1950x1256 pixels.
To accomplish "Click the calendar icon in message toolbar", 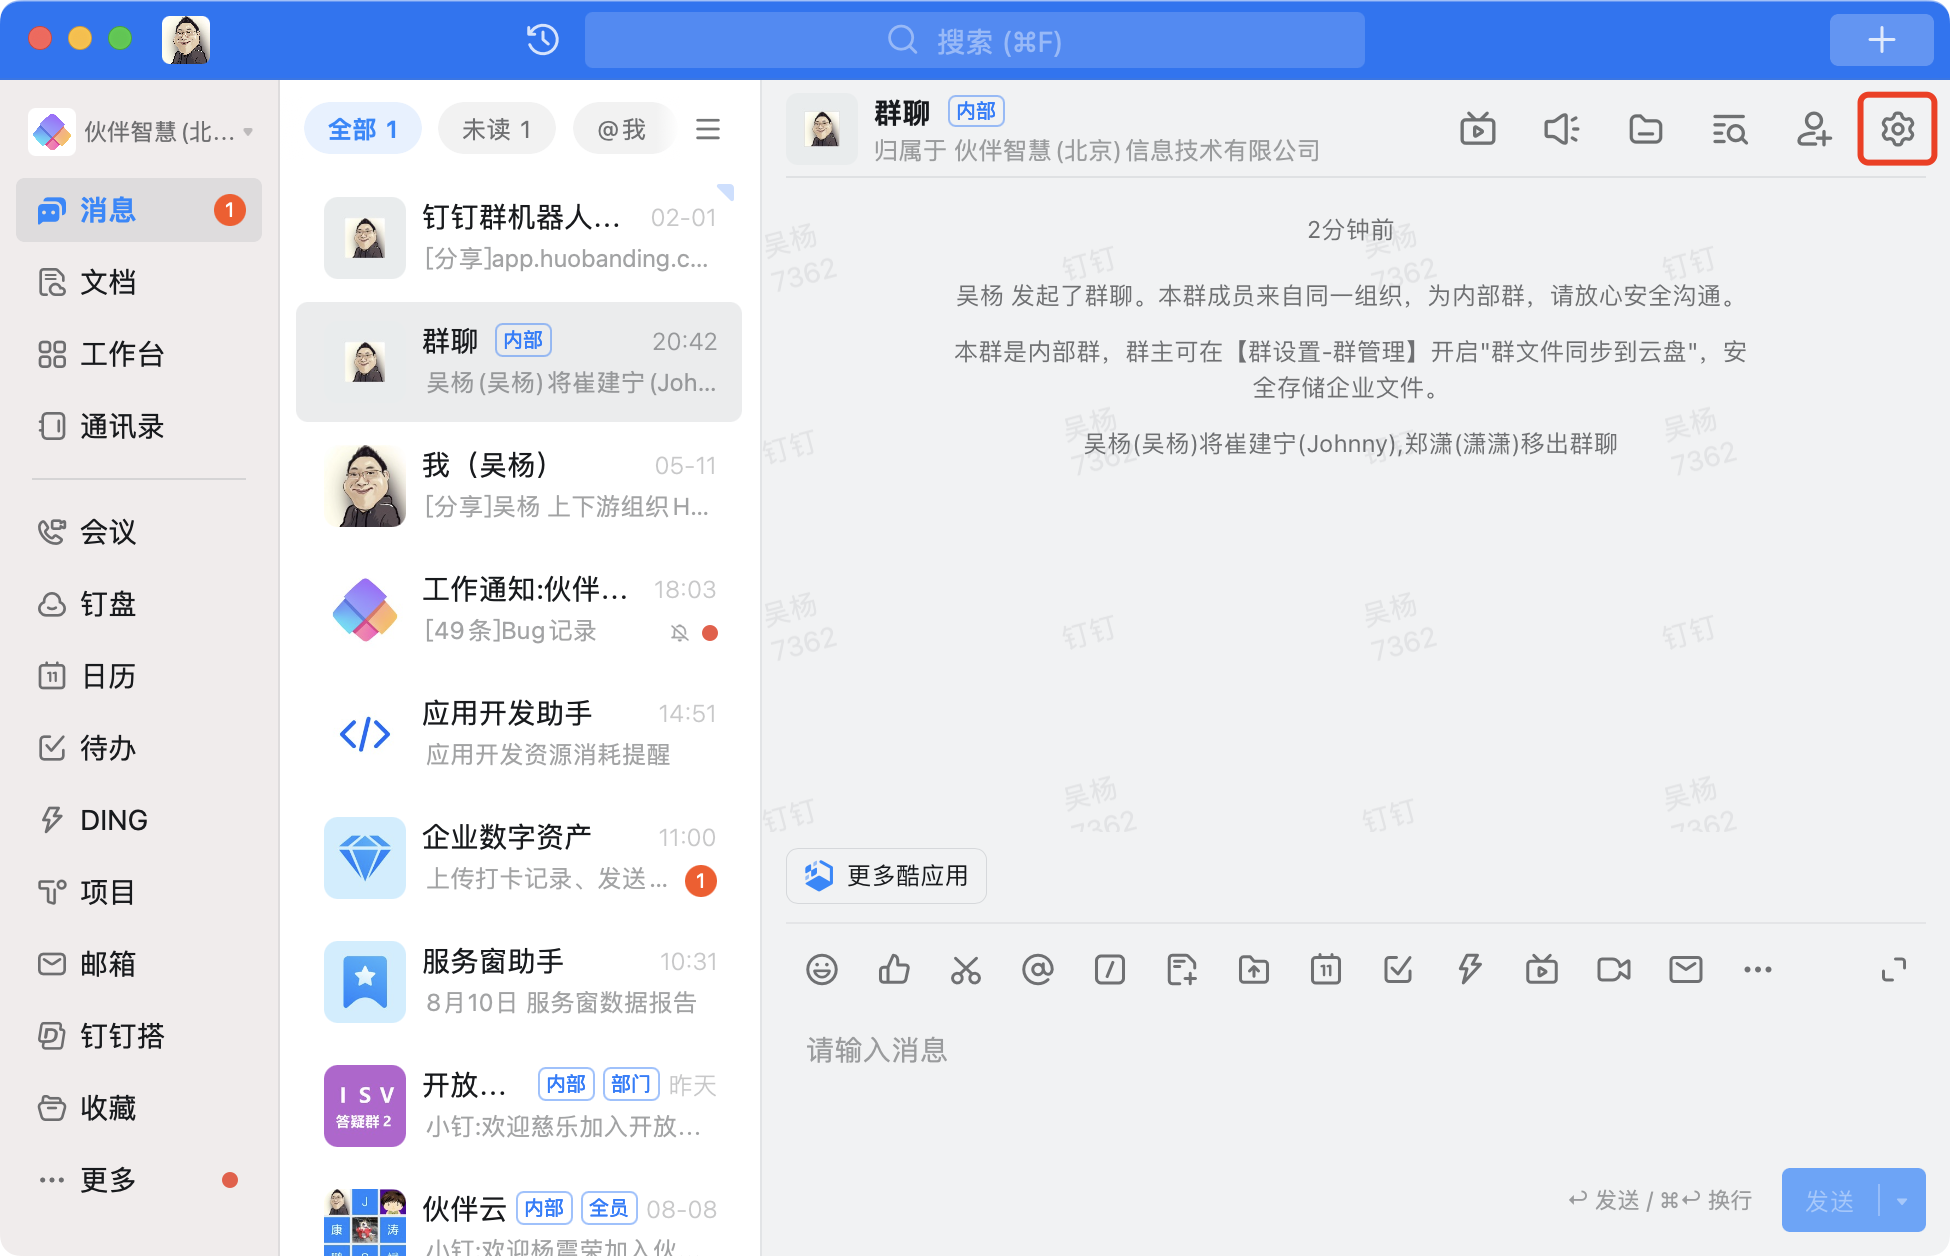I will (1326, 969).
